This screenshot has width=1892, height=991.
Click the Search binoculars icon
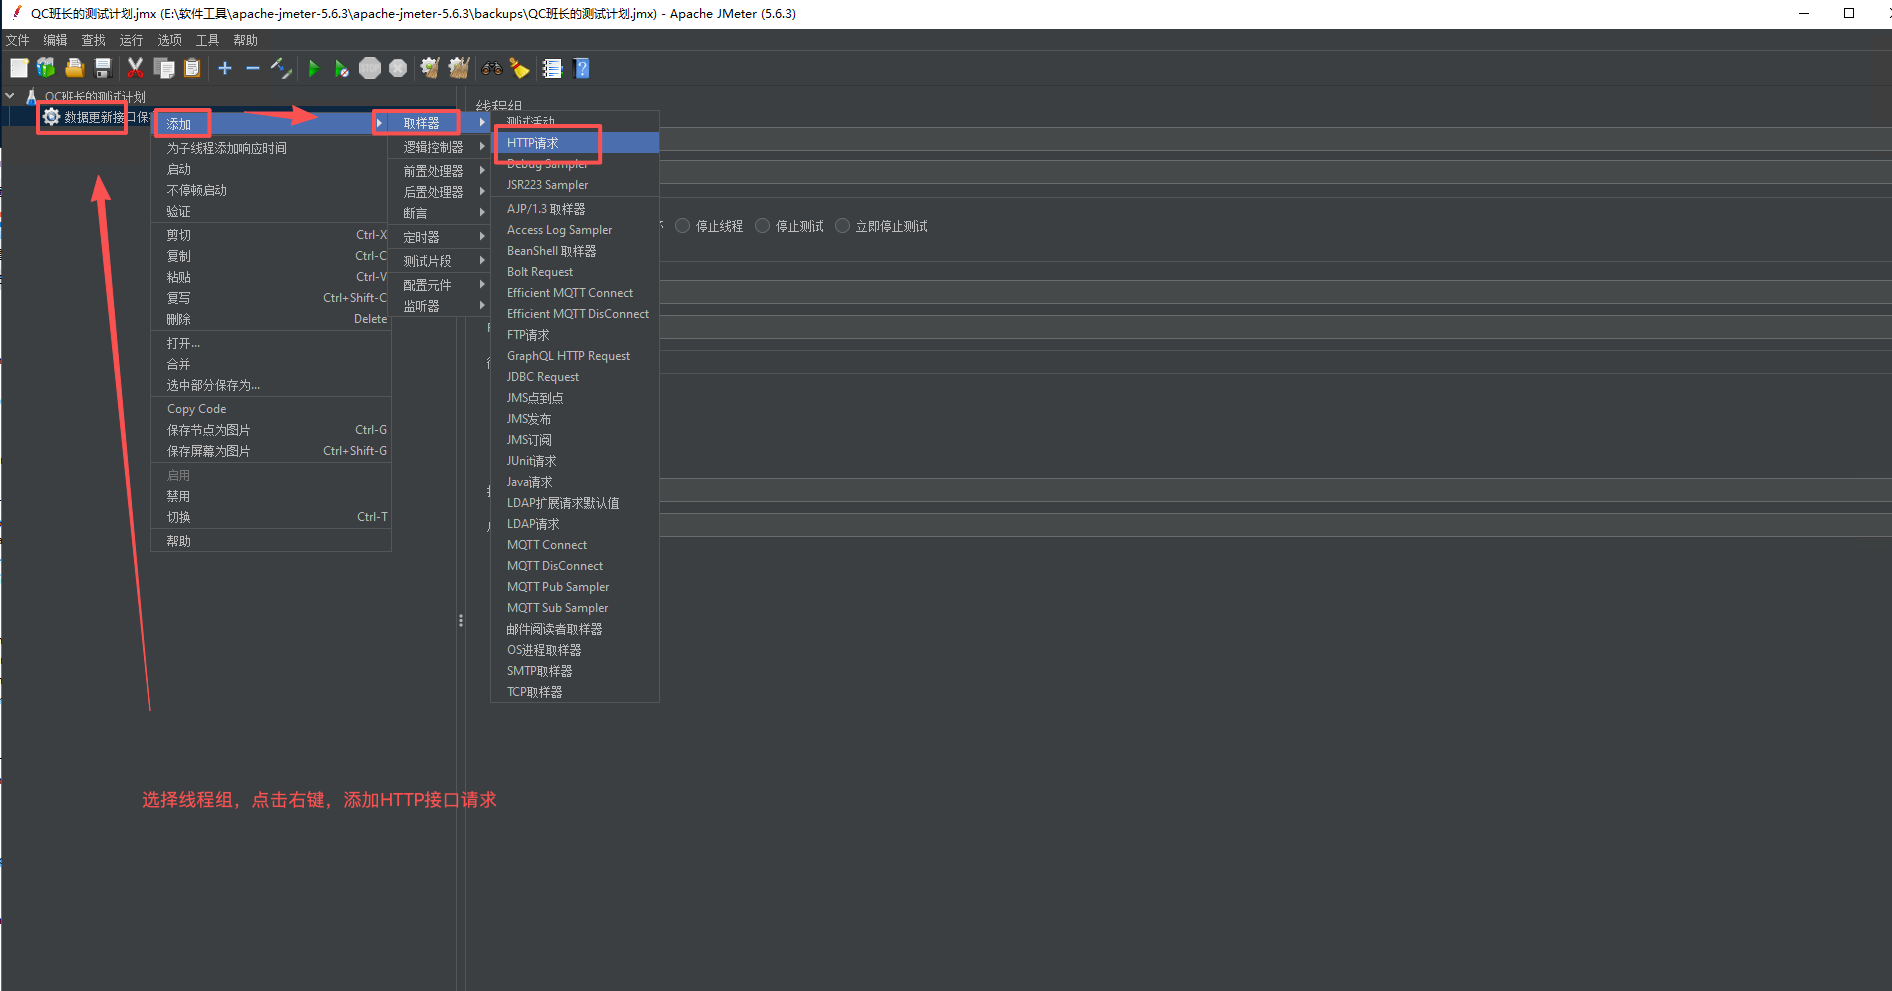click(491, 68)
